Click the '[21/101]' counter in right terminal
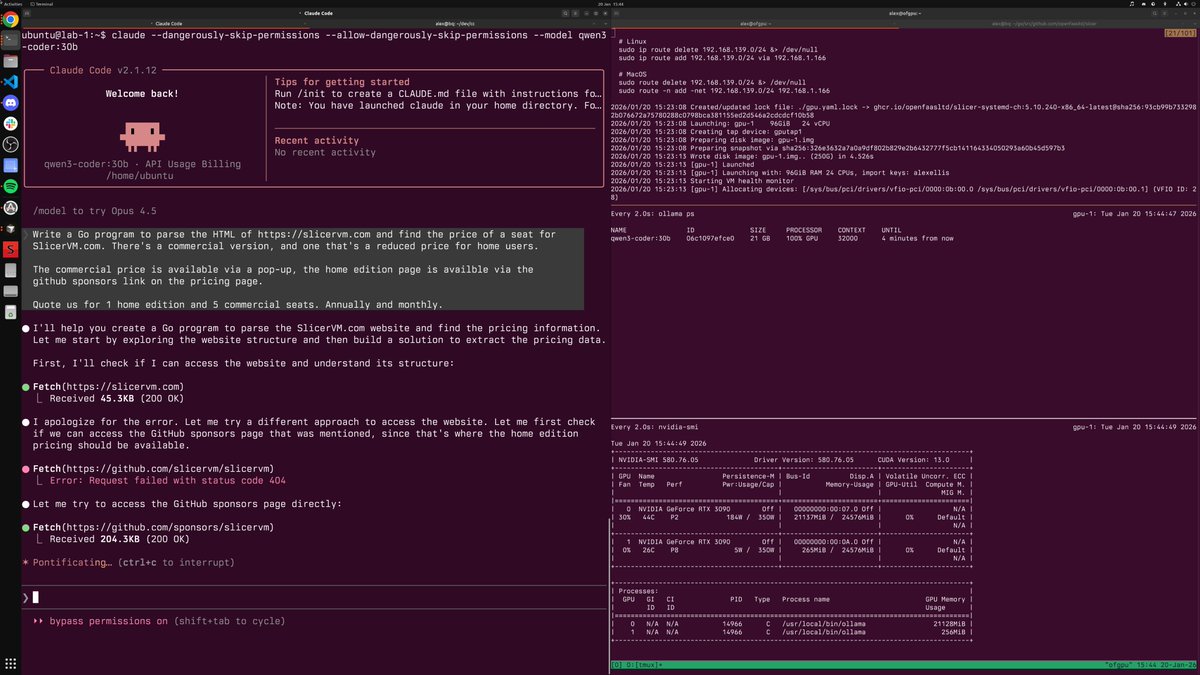 (x=1180, y=33)
